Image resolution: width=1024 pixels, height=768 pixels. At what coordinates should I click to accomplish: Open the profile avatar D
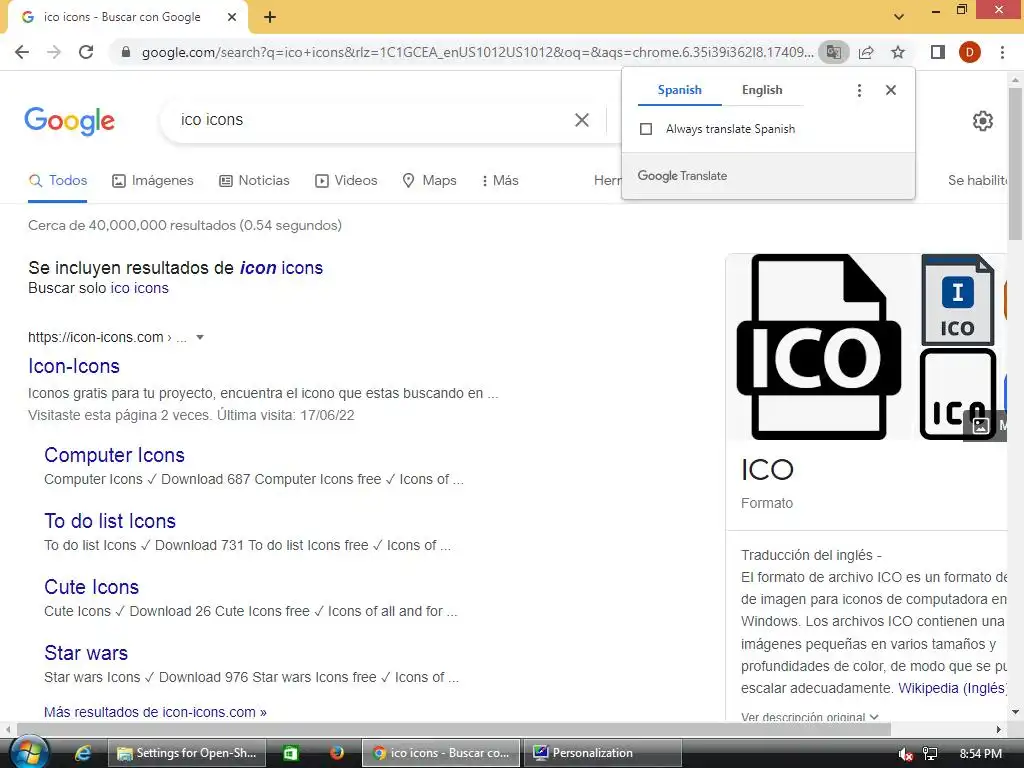click(x=970, y=52)
